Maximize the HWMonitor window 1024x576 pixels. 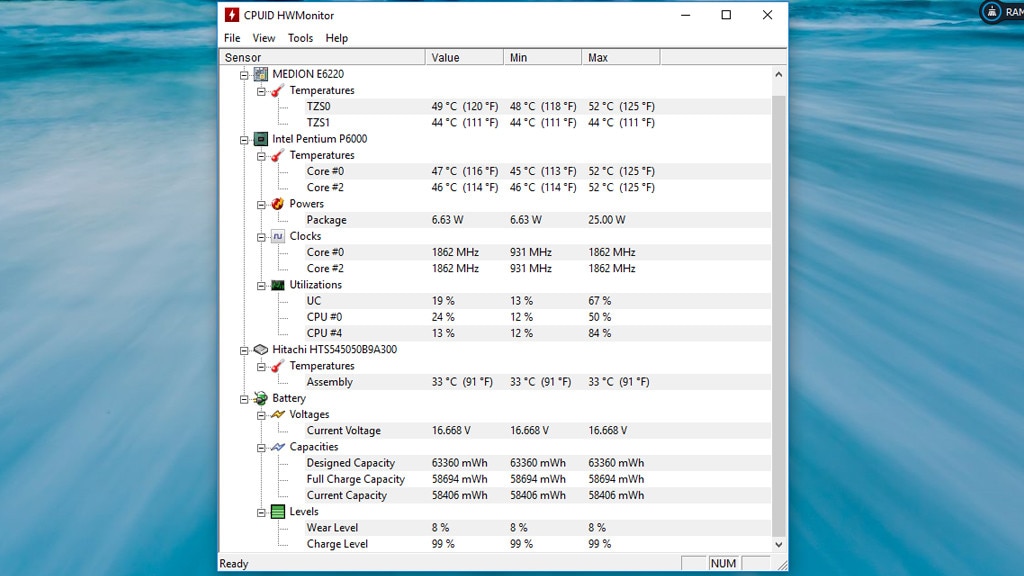click(x=726, y=15)
